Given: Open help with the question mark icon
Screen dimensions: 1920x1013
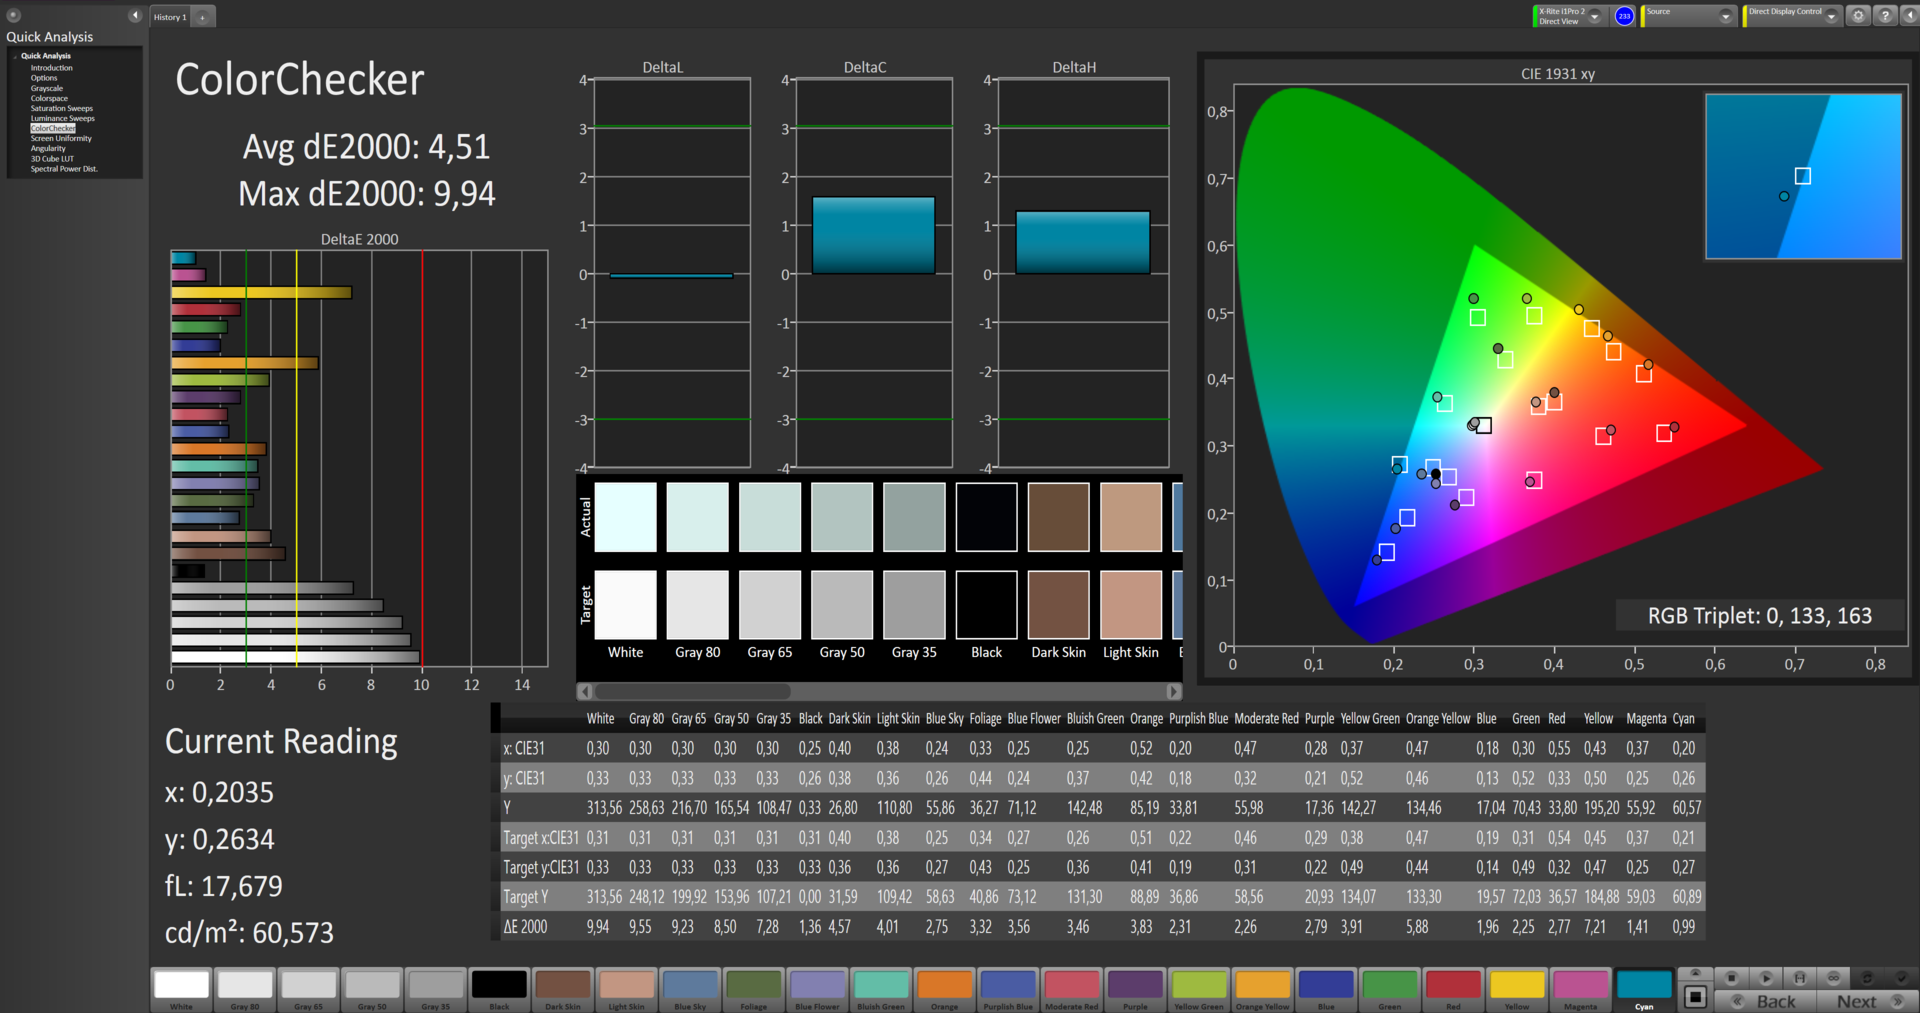Looking at the screenshot, I should point(1884,15).
